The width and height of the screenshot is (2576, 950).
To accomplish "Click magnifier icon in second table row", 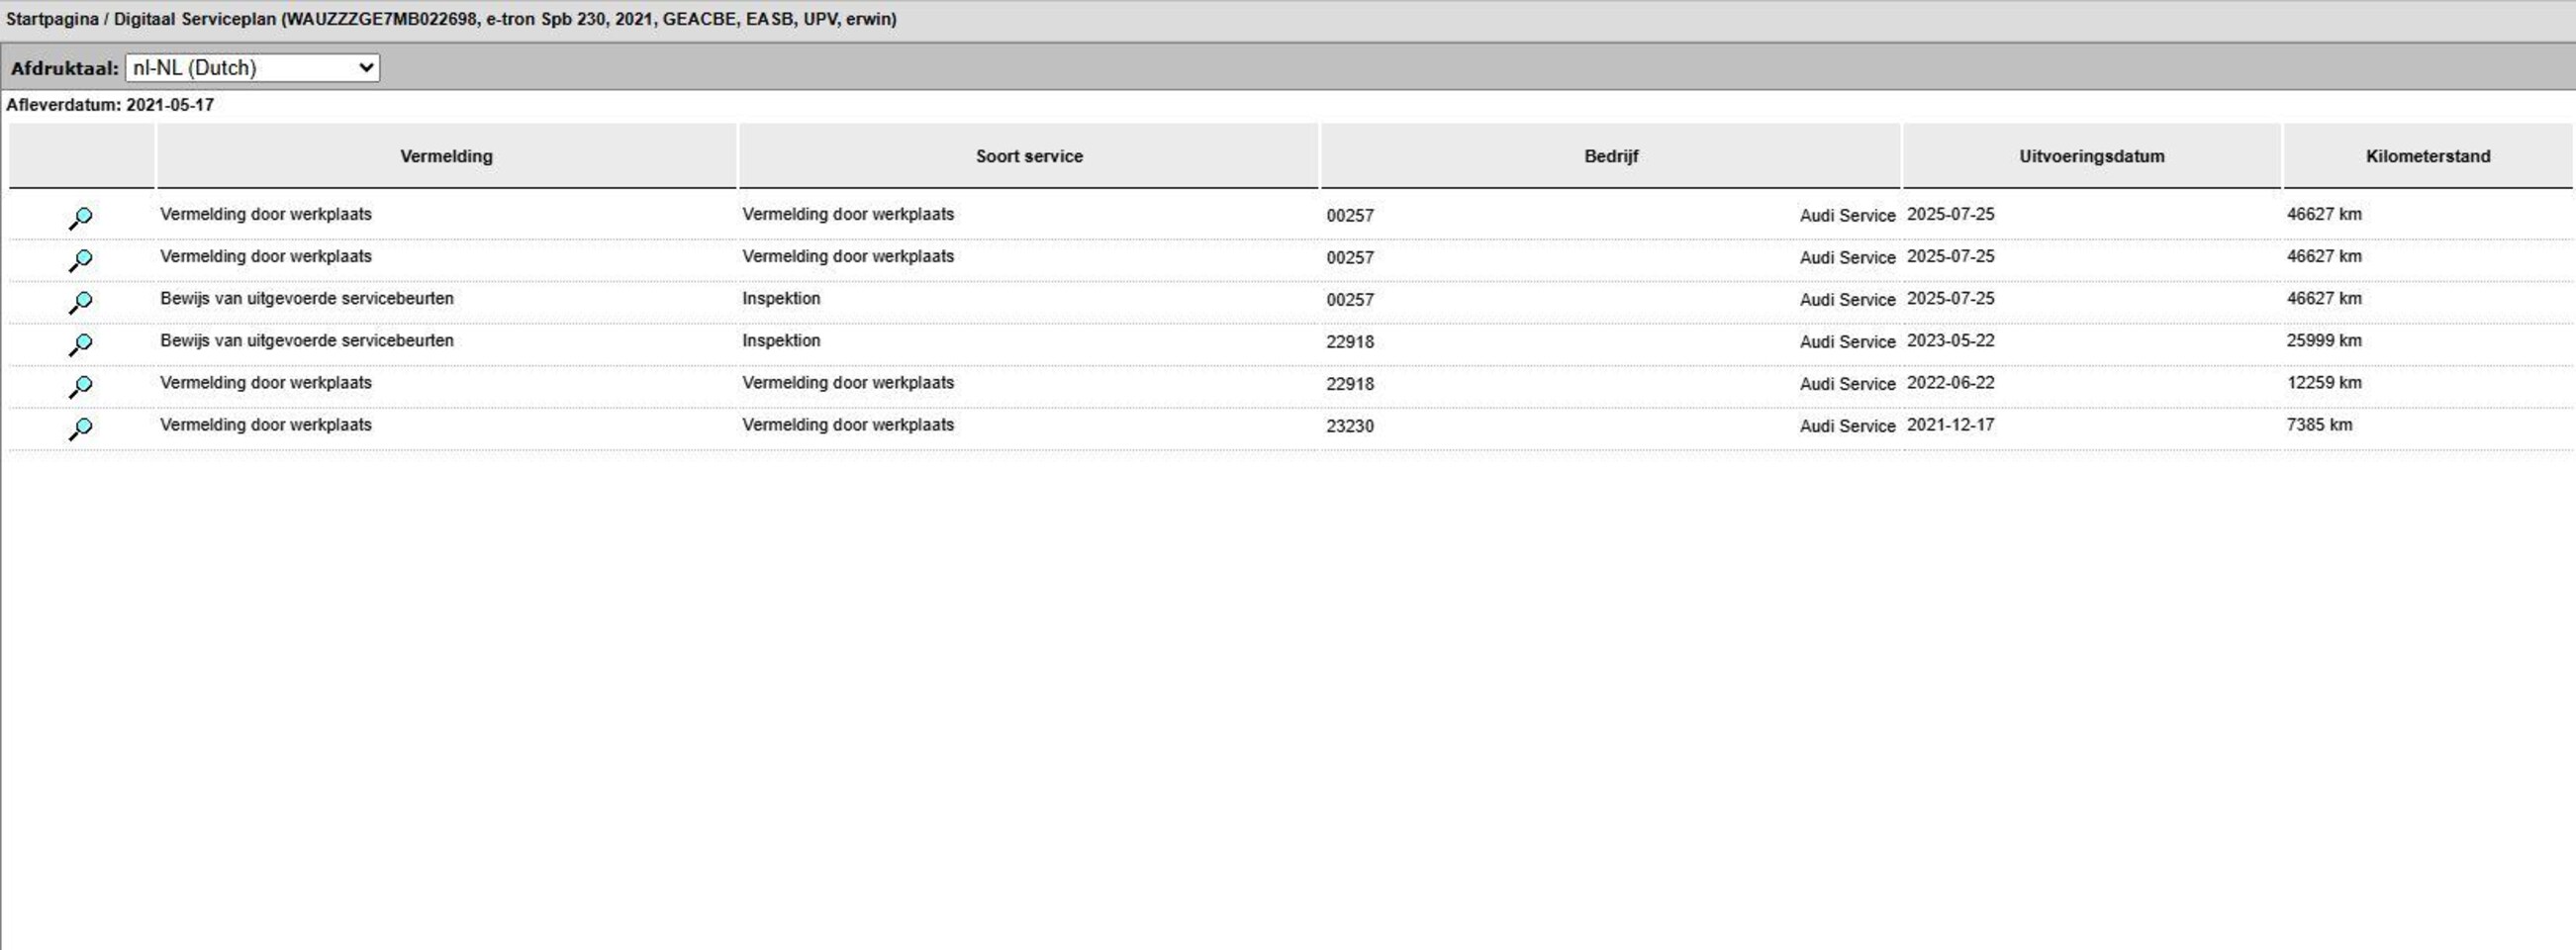I will (x=80, y=259).
